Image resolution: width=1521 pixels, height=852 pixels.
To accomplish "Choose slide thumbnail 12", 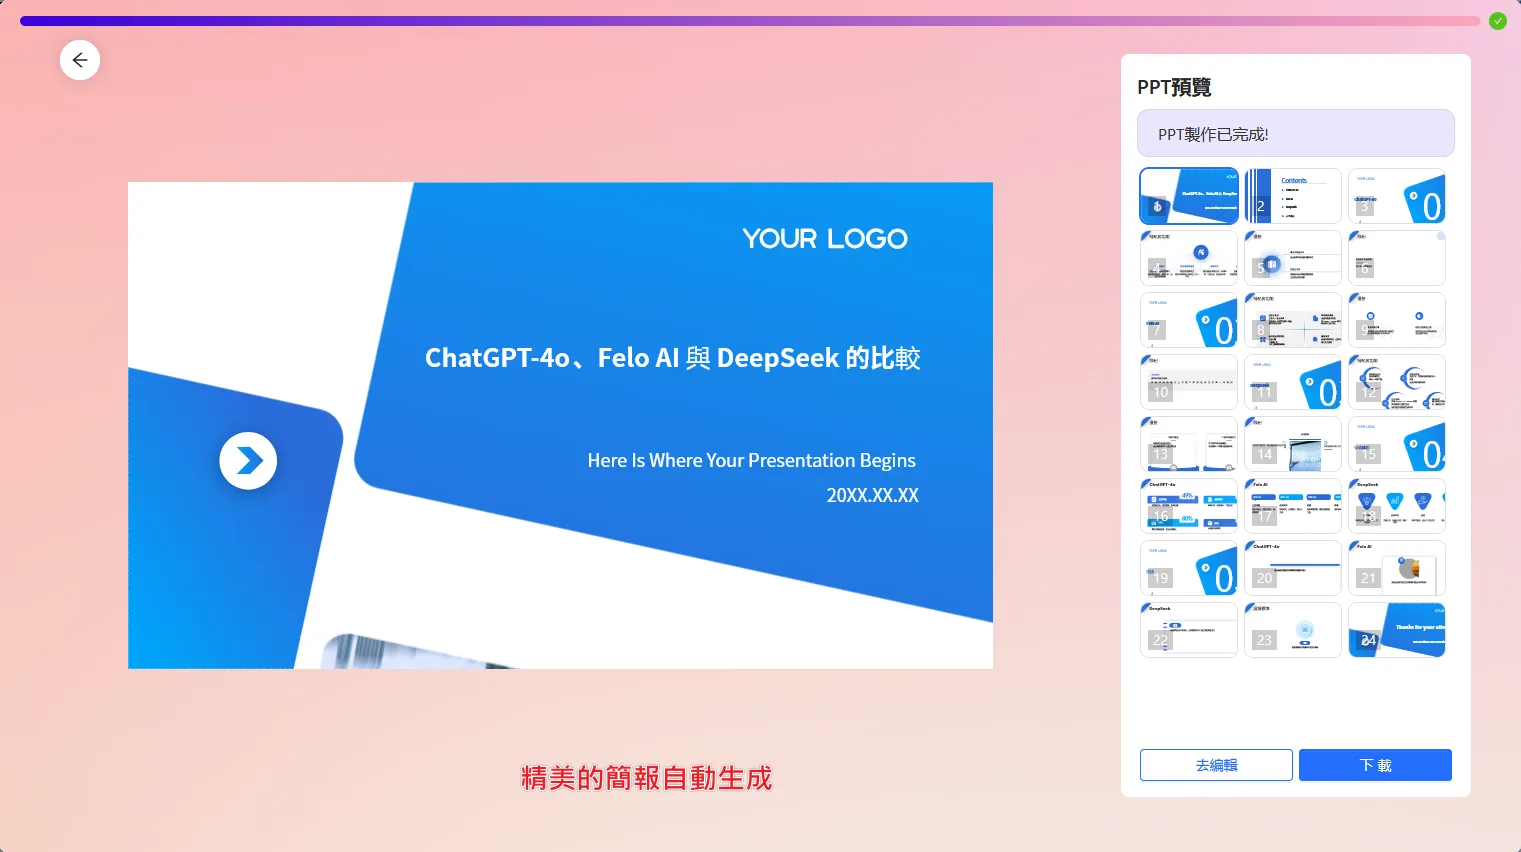I will click(x=1397, y=382).
